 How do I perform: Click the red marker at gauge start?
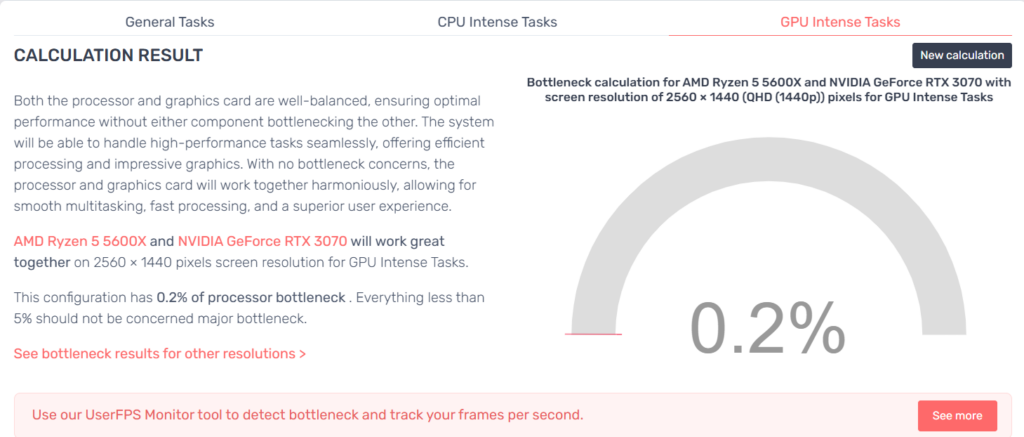click(x=593, y=334)
